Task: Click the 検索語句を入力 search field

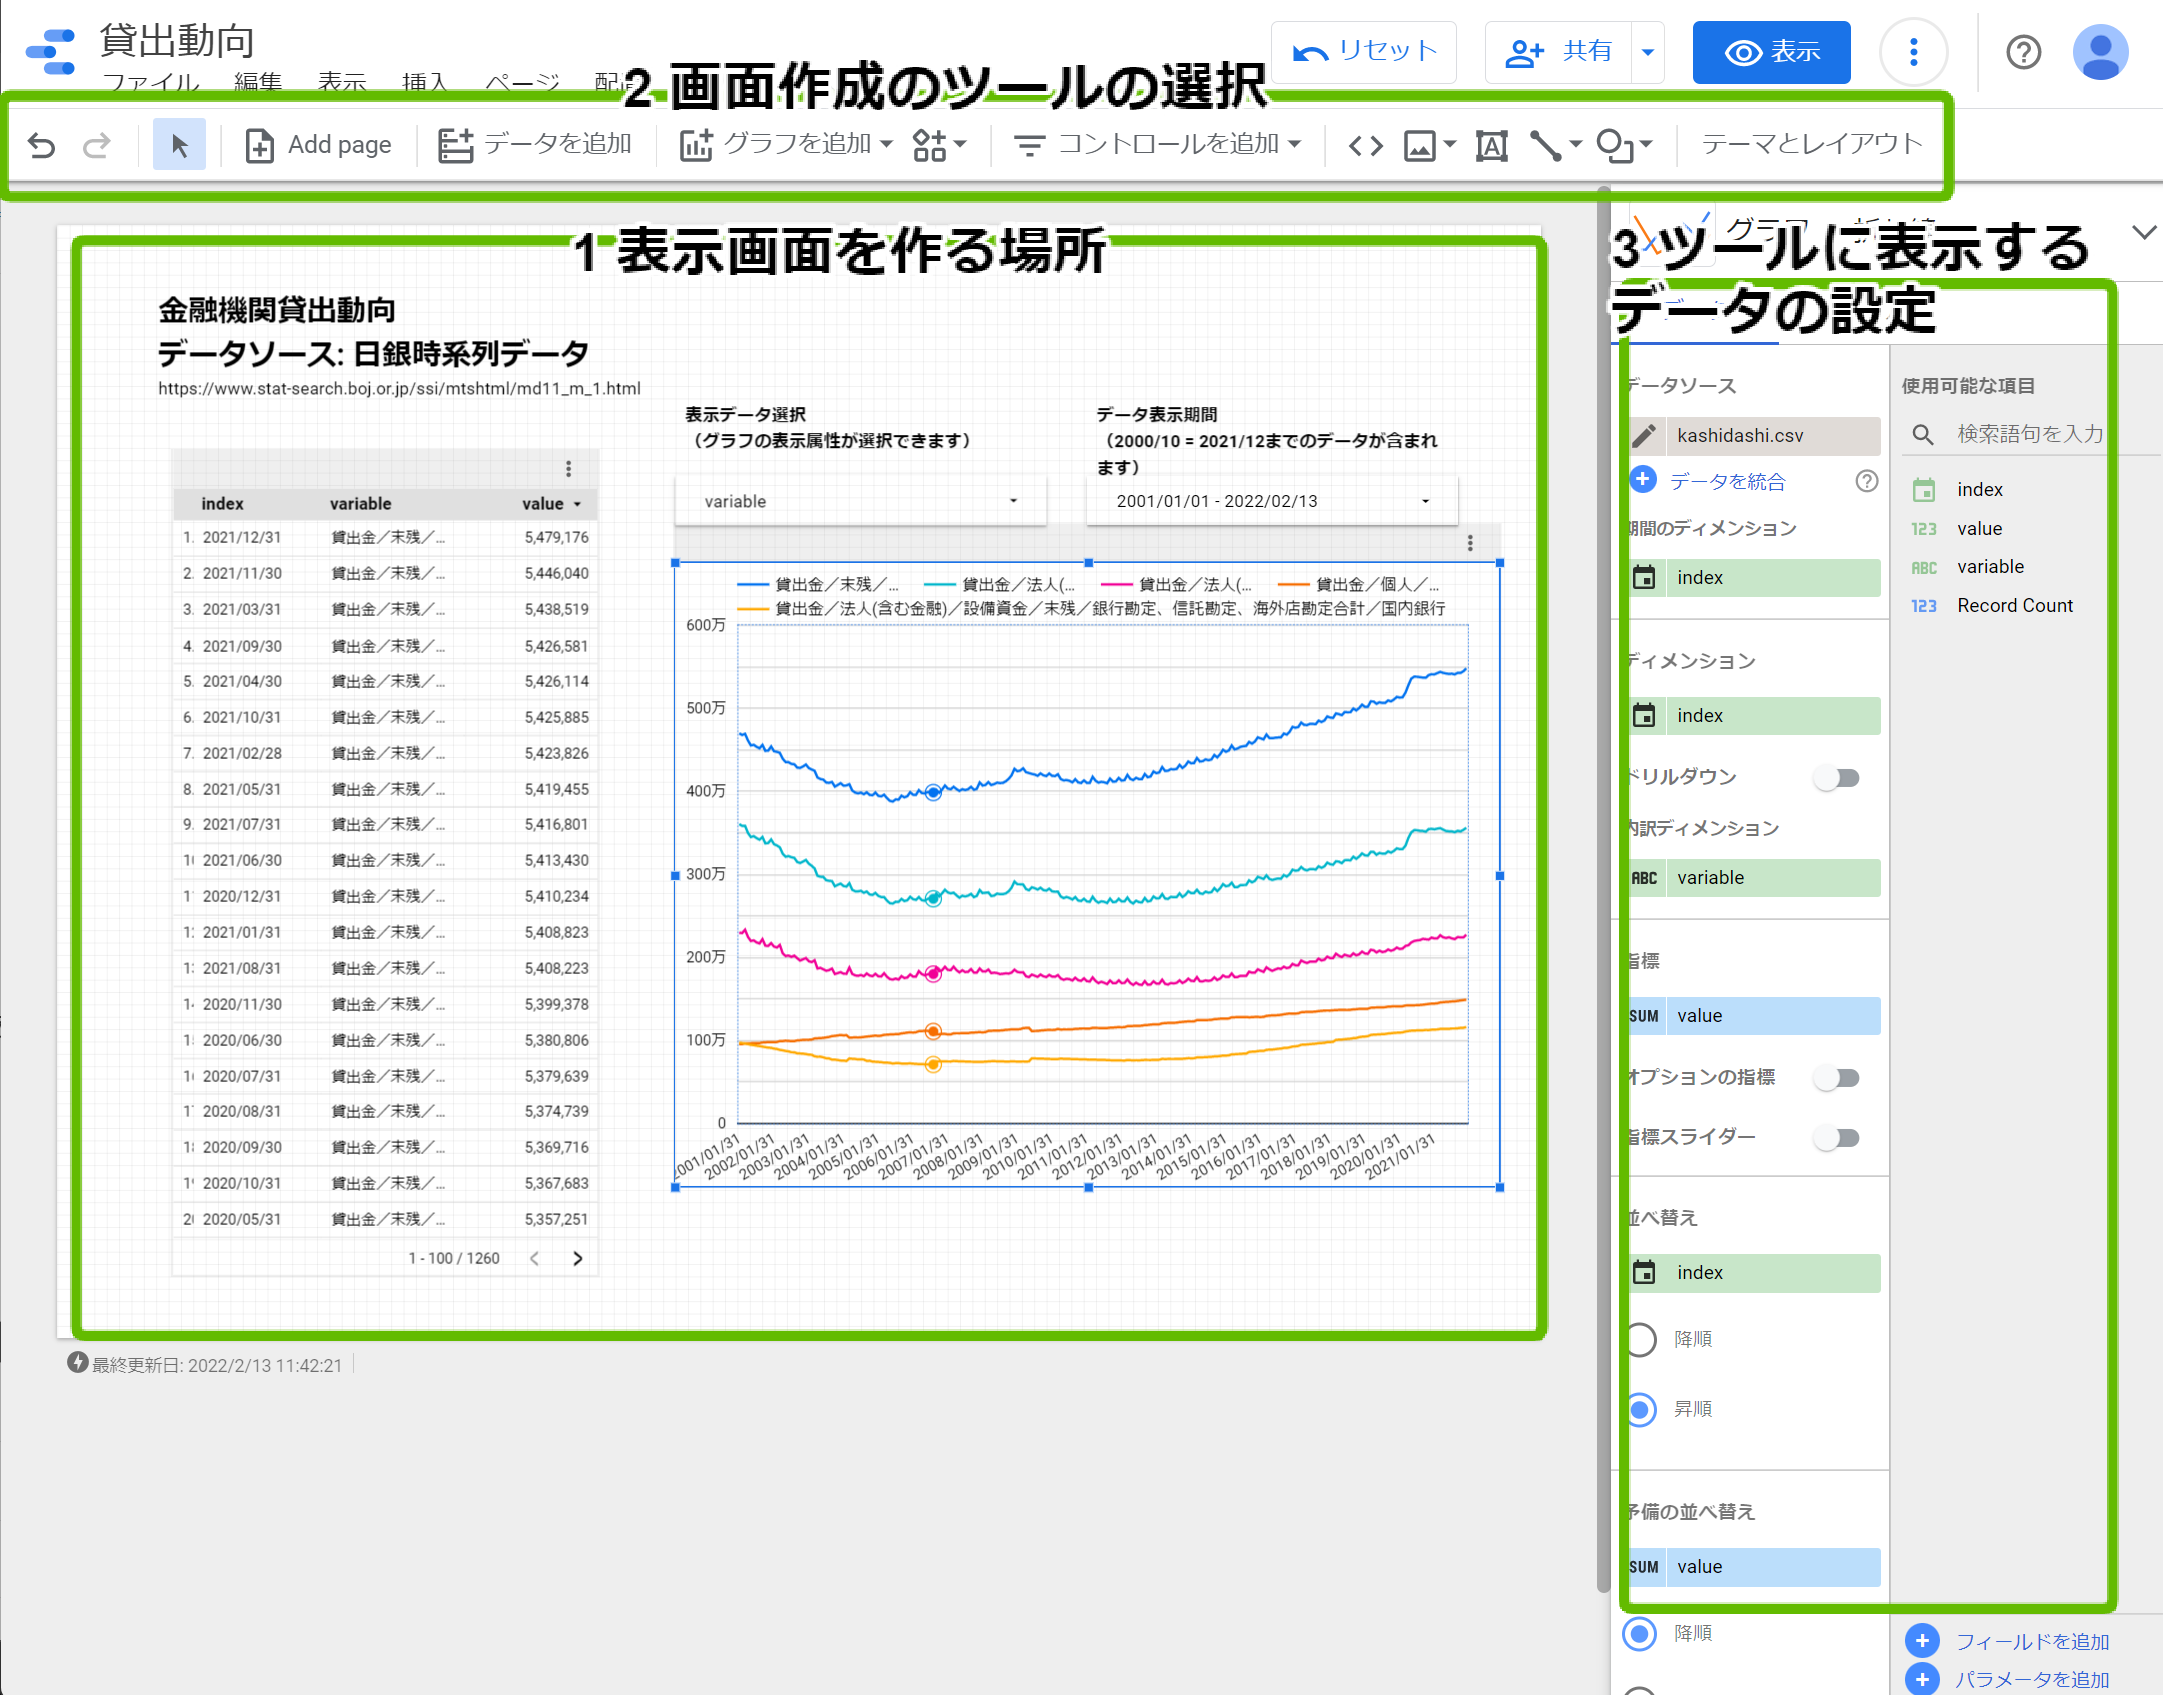Action: click(2030, 434)
